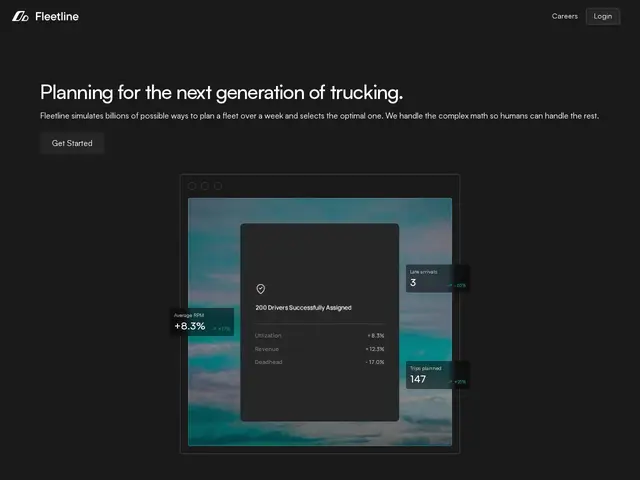Image resolution: width=640 pixels, height=480 pixels.
Task: Click the Fleetline logo icon
Action: tap(20, 16)
